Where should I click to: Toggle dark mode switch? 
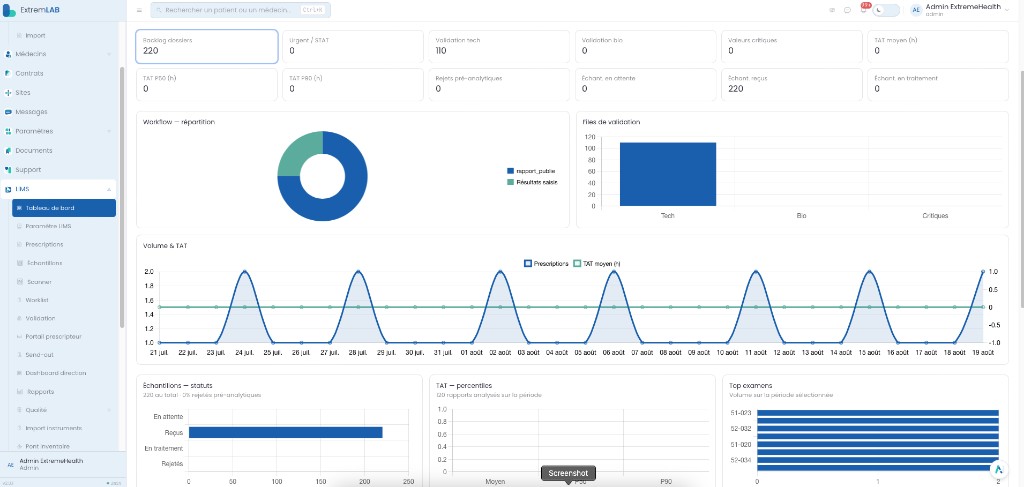click(886, 10)
